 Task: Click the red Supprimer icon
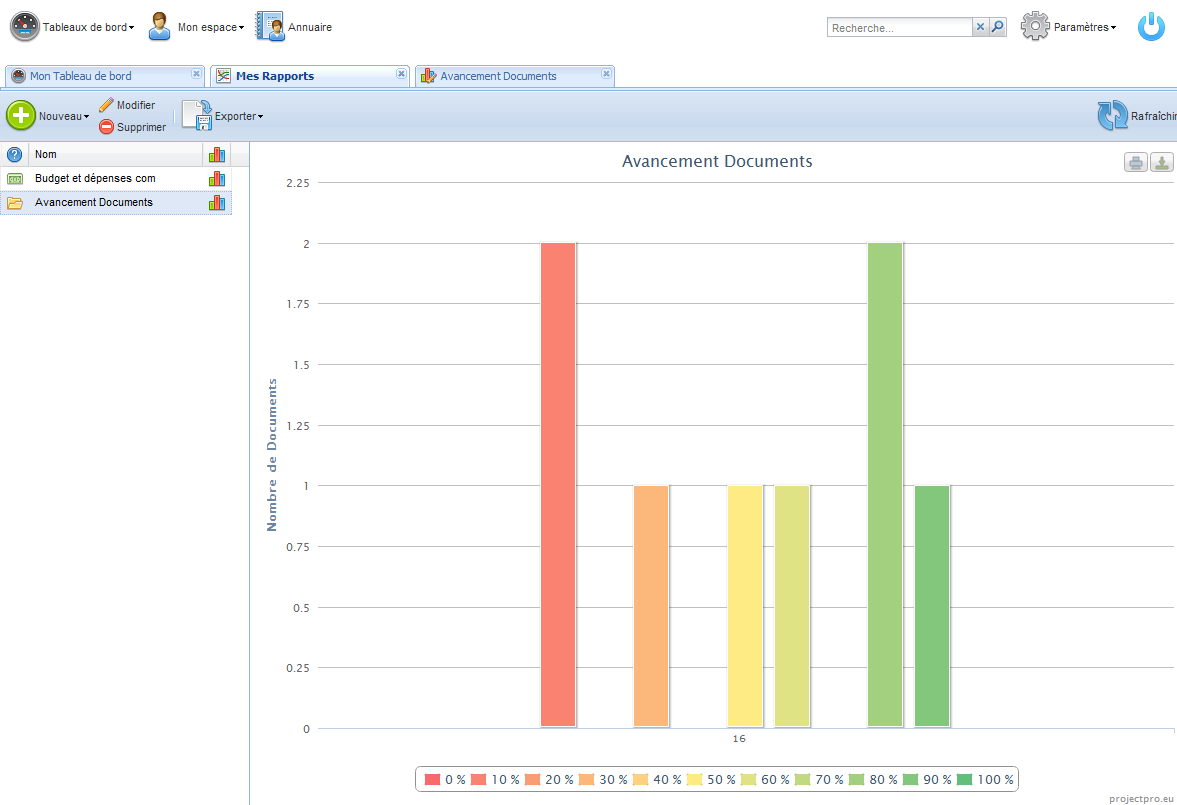(106, 127)
